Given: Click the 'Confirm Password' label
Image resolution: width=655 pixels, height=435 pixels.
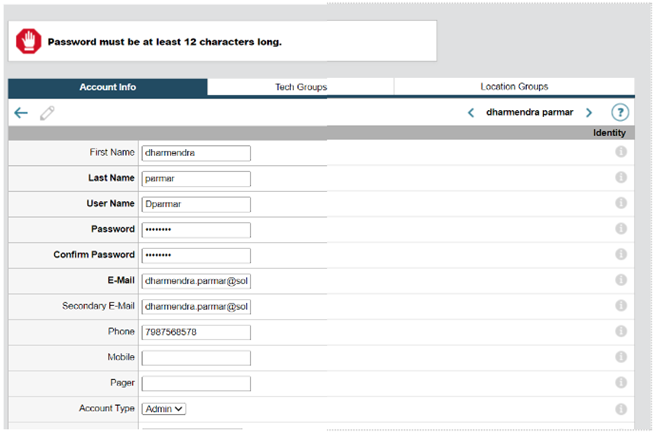Looking at the screenshot, I should pyautogui.click(x=94, y=254).
